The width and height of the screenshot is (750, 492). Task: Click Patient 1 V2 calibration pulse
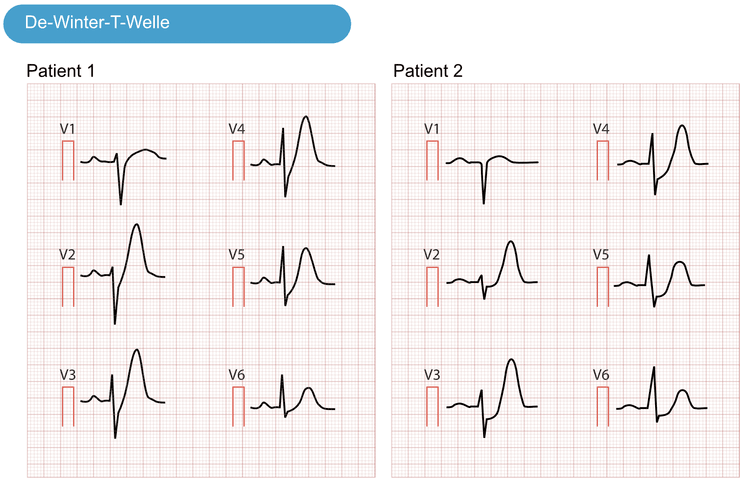click(68, 287)
